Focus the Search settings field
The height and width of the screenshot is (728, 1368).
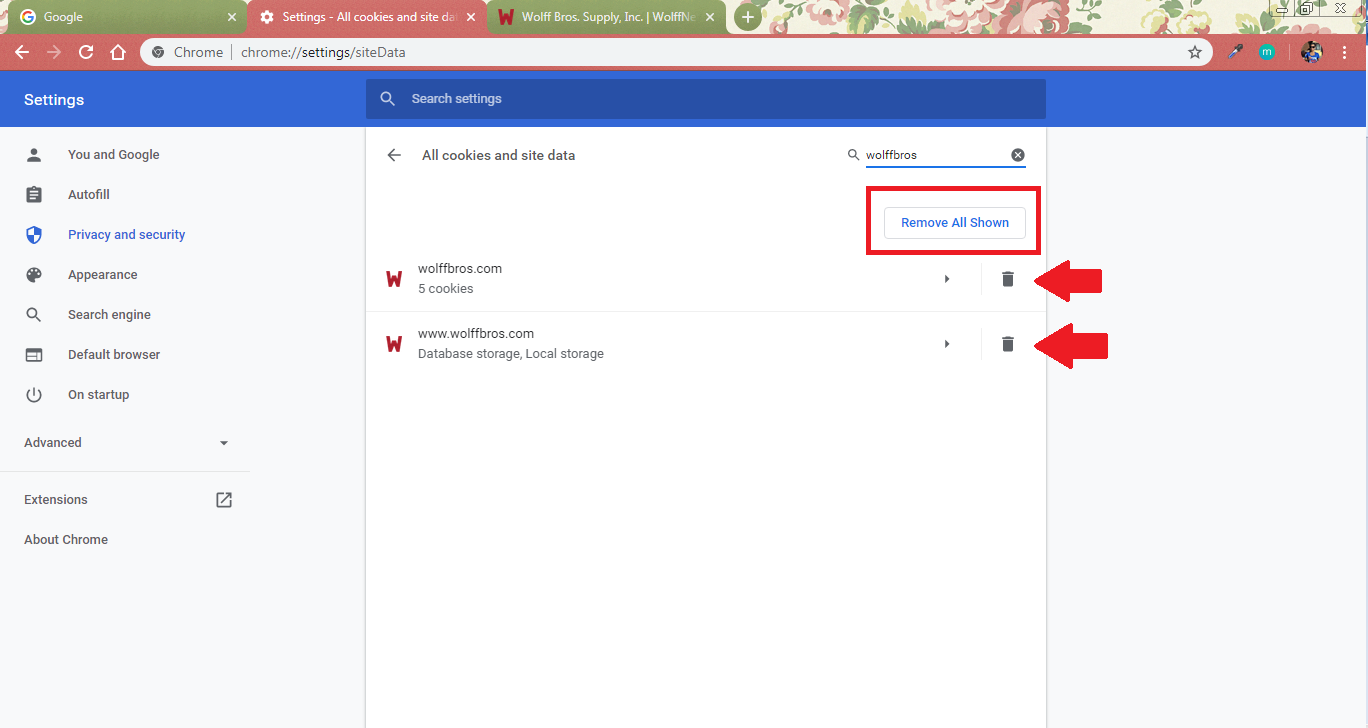[705, 99]
